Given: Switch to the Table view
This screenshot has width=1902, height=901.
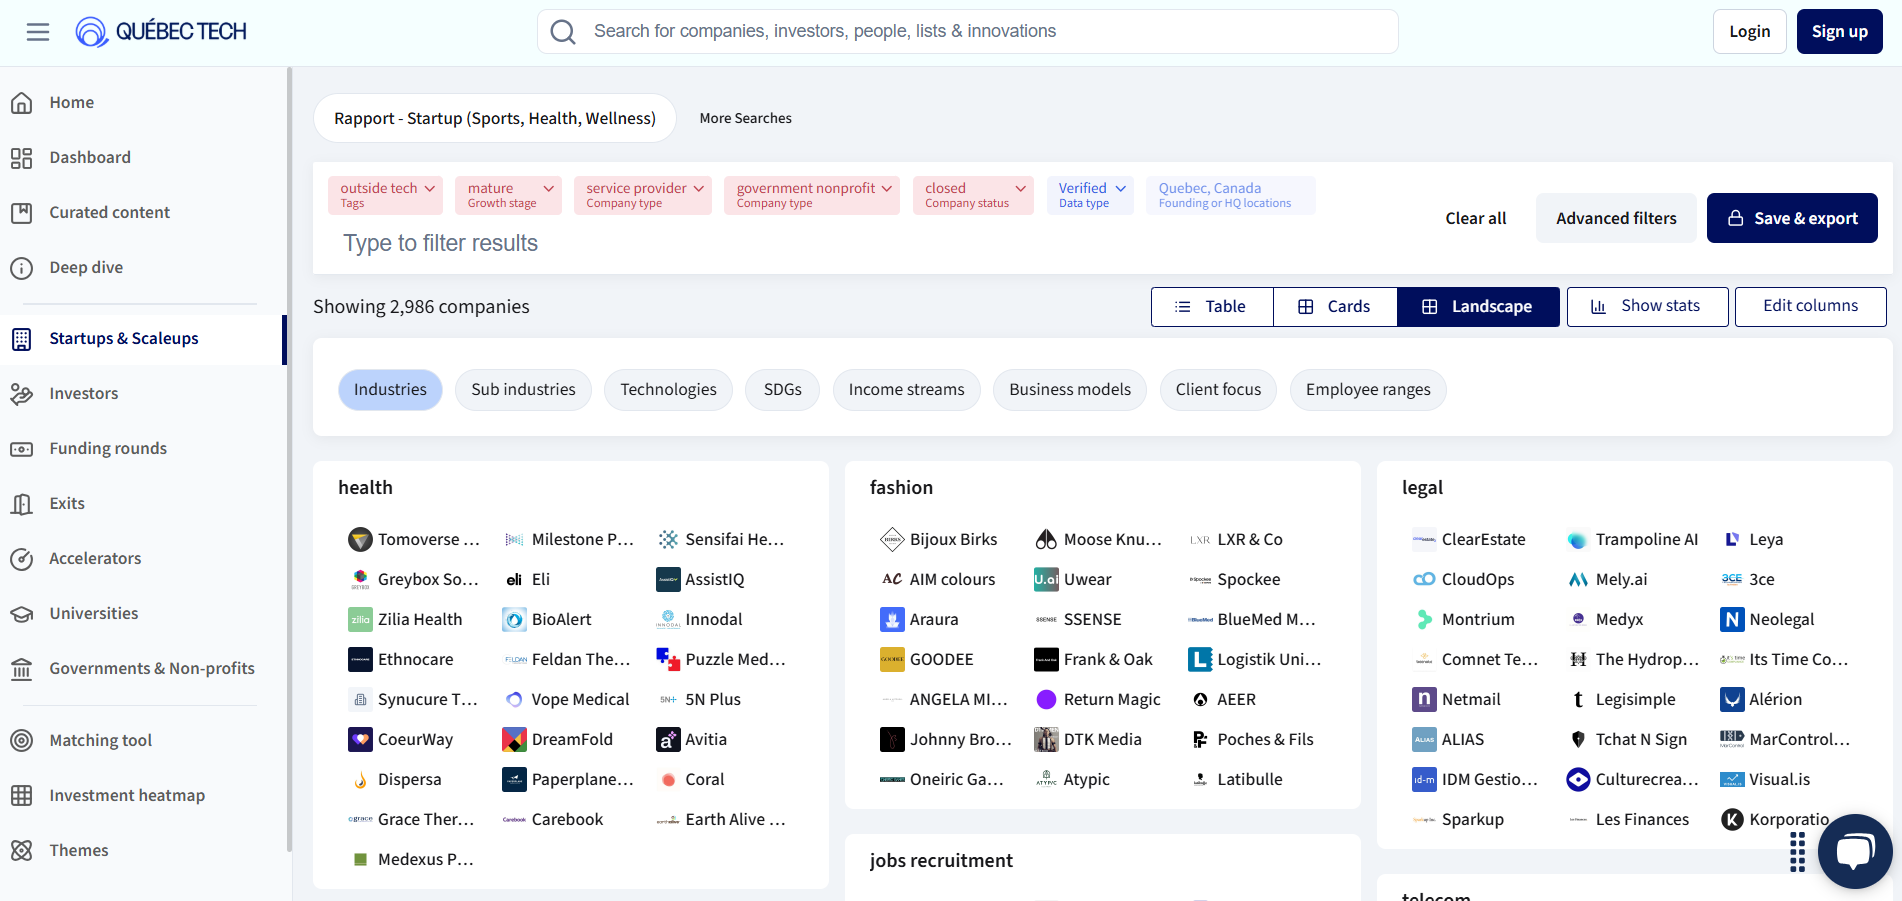Looking at the screenshot, I should click(x=1212, y=307).
